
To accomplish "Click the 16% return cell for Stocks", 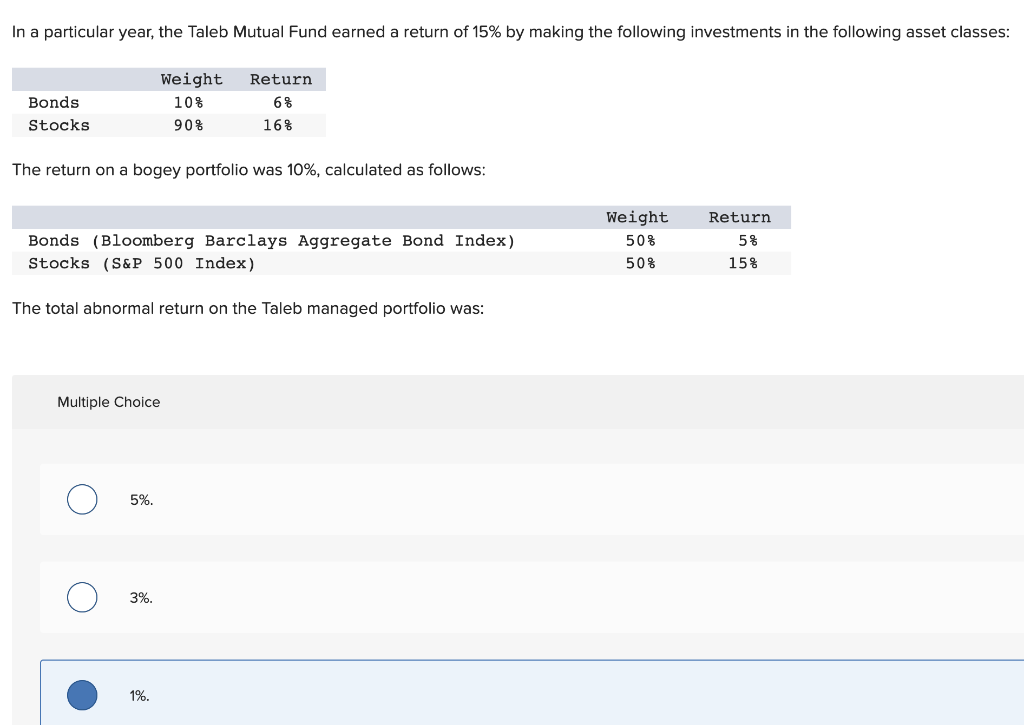I will coord(281,125).
